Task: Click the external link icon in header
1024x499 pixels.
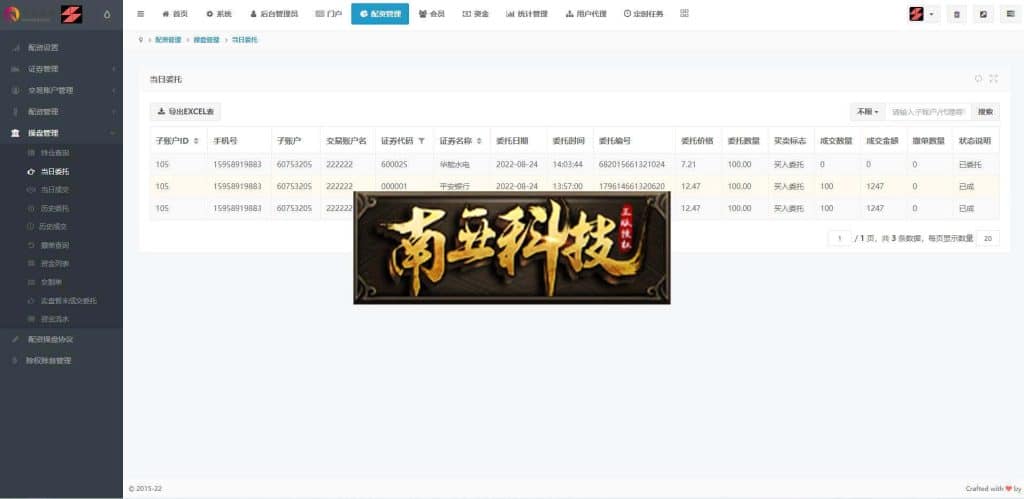Action: point(984,14)
